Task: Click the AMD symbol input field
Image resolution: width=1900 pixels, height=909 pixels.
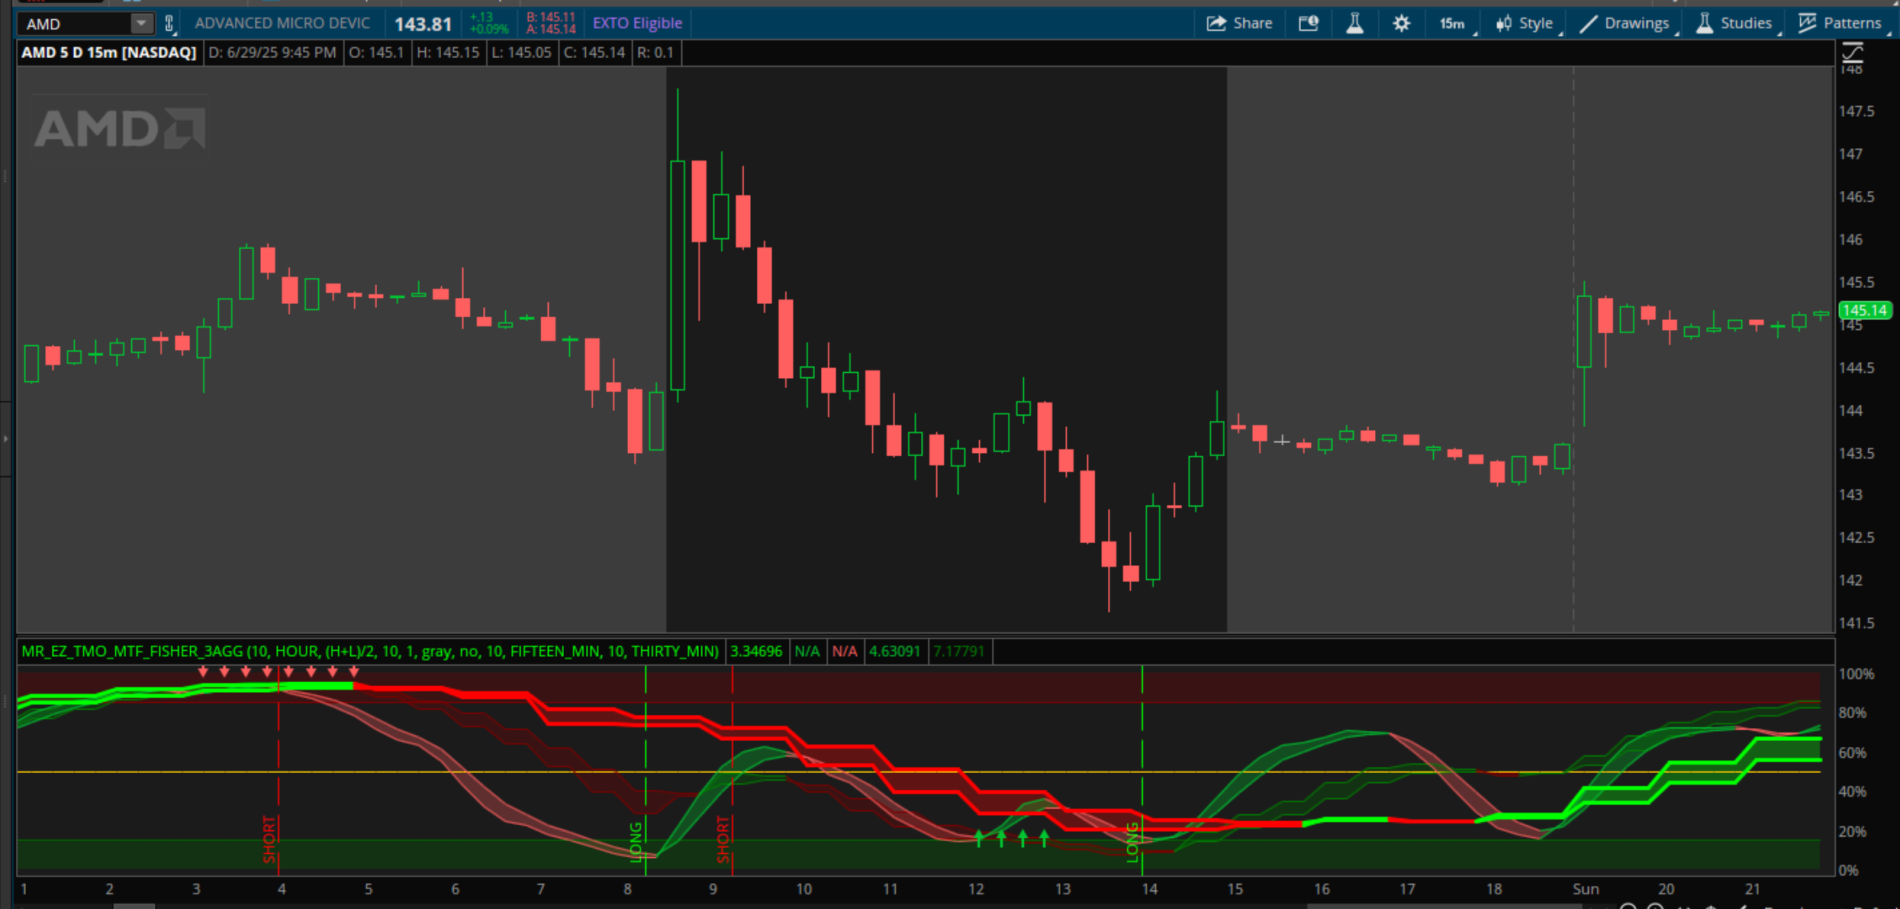Action: click(x=75, y=23)
